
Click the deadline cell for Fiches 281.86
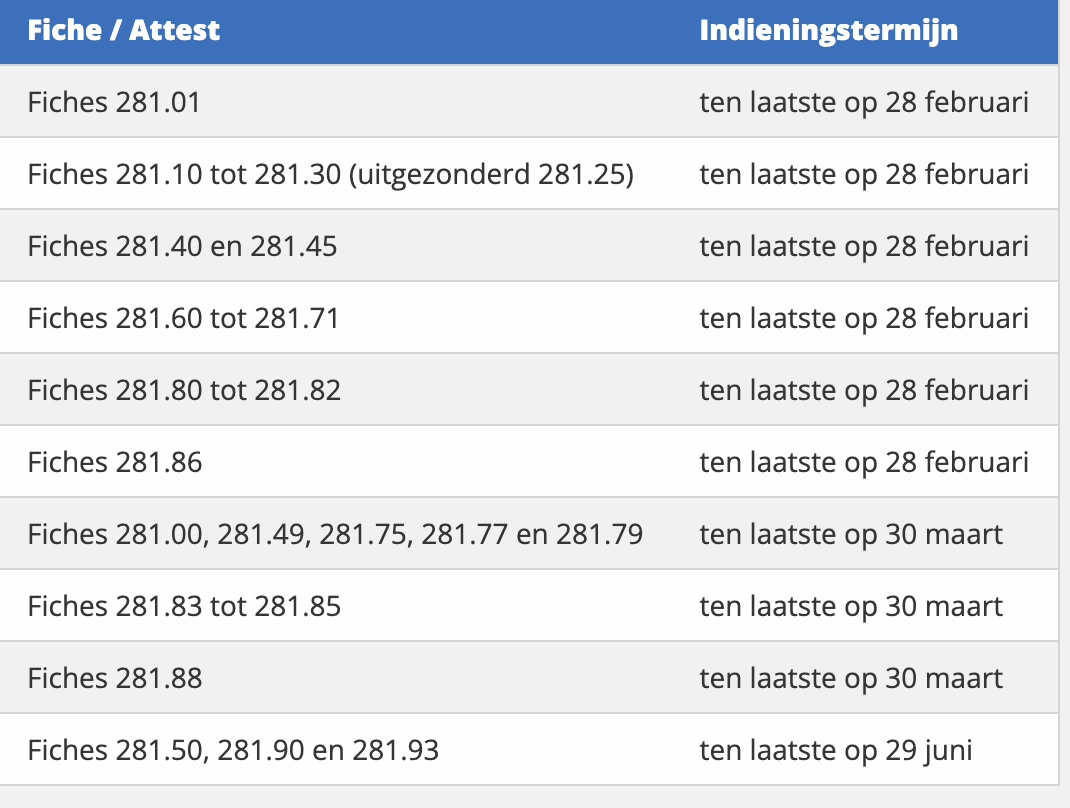click(864, 462)
